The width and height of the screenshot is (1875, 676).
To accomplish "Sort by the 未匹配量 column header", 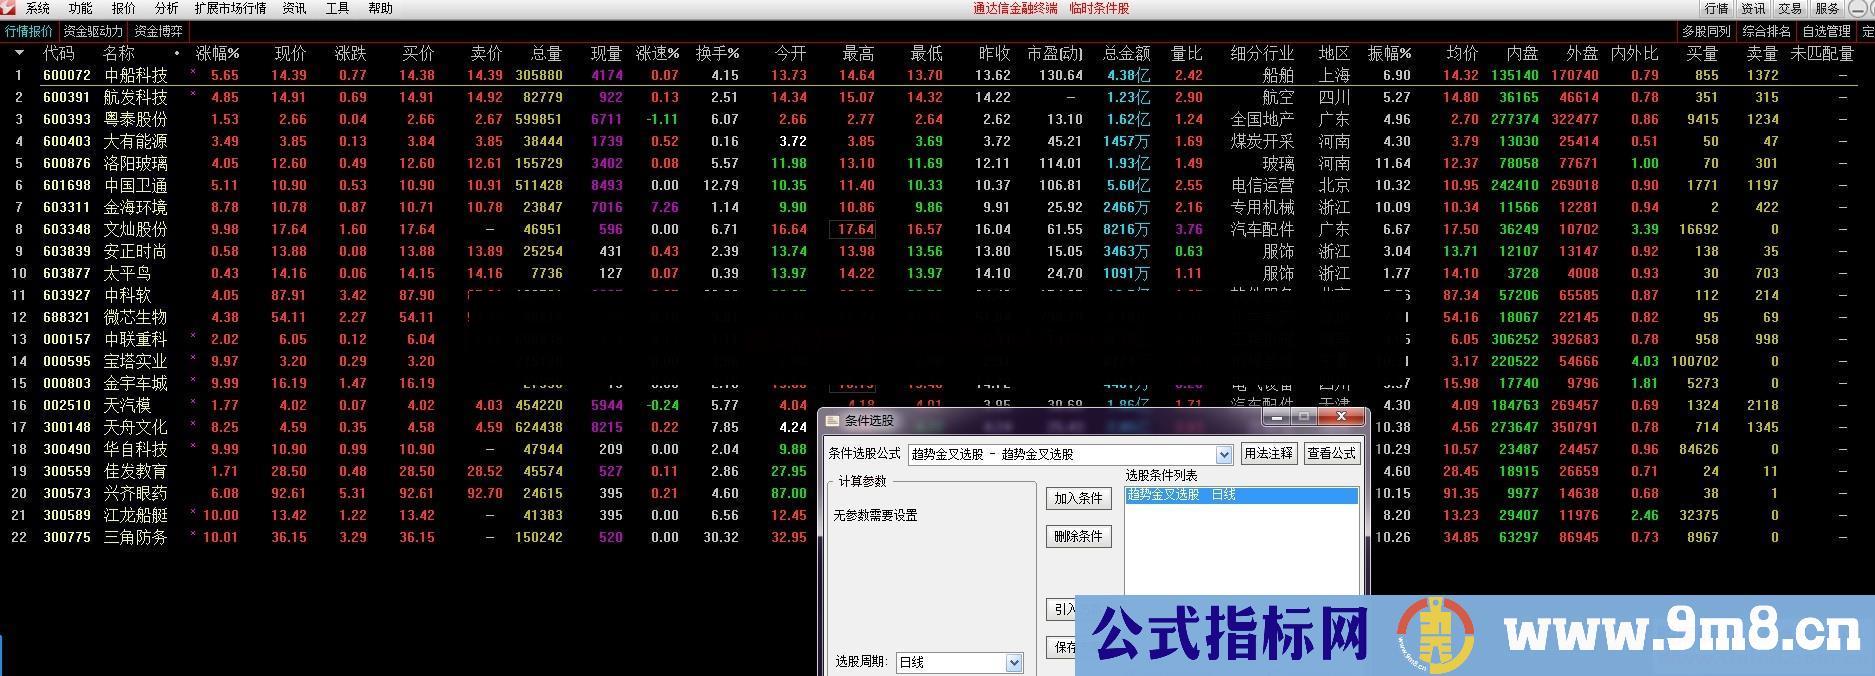I will coord(1822,53).
